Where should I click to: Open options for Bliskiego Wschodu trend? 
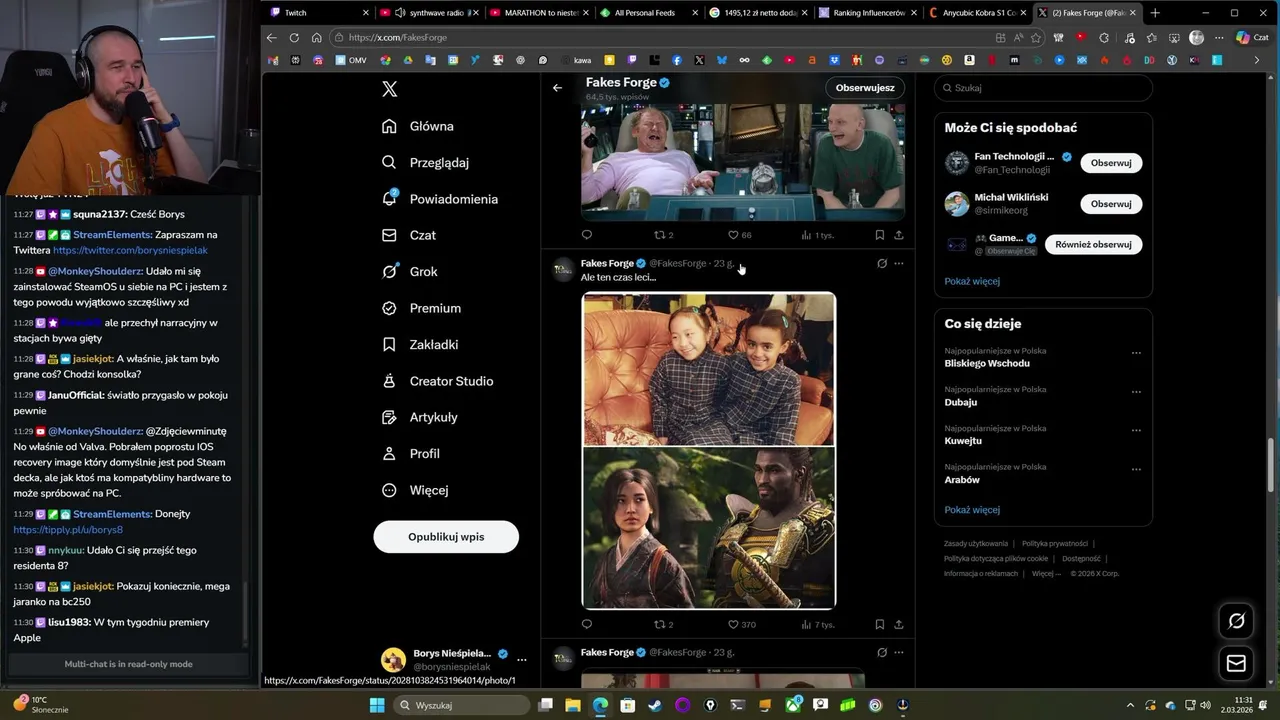pos(1136,353)
